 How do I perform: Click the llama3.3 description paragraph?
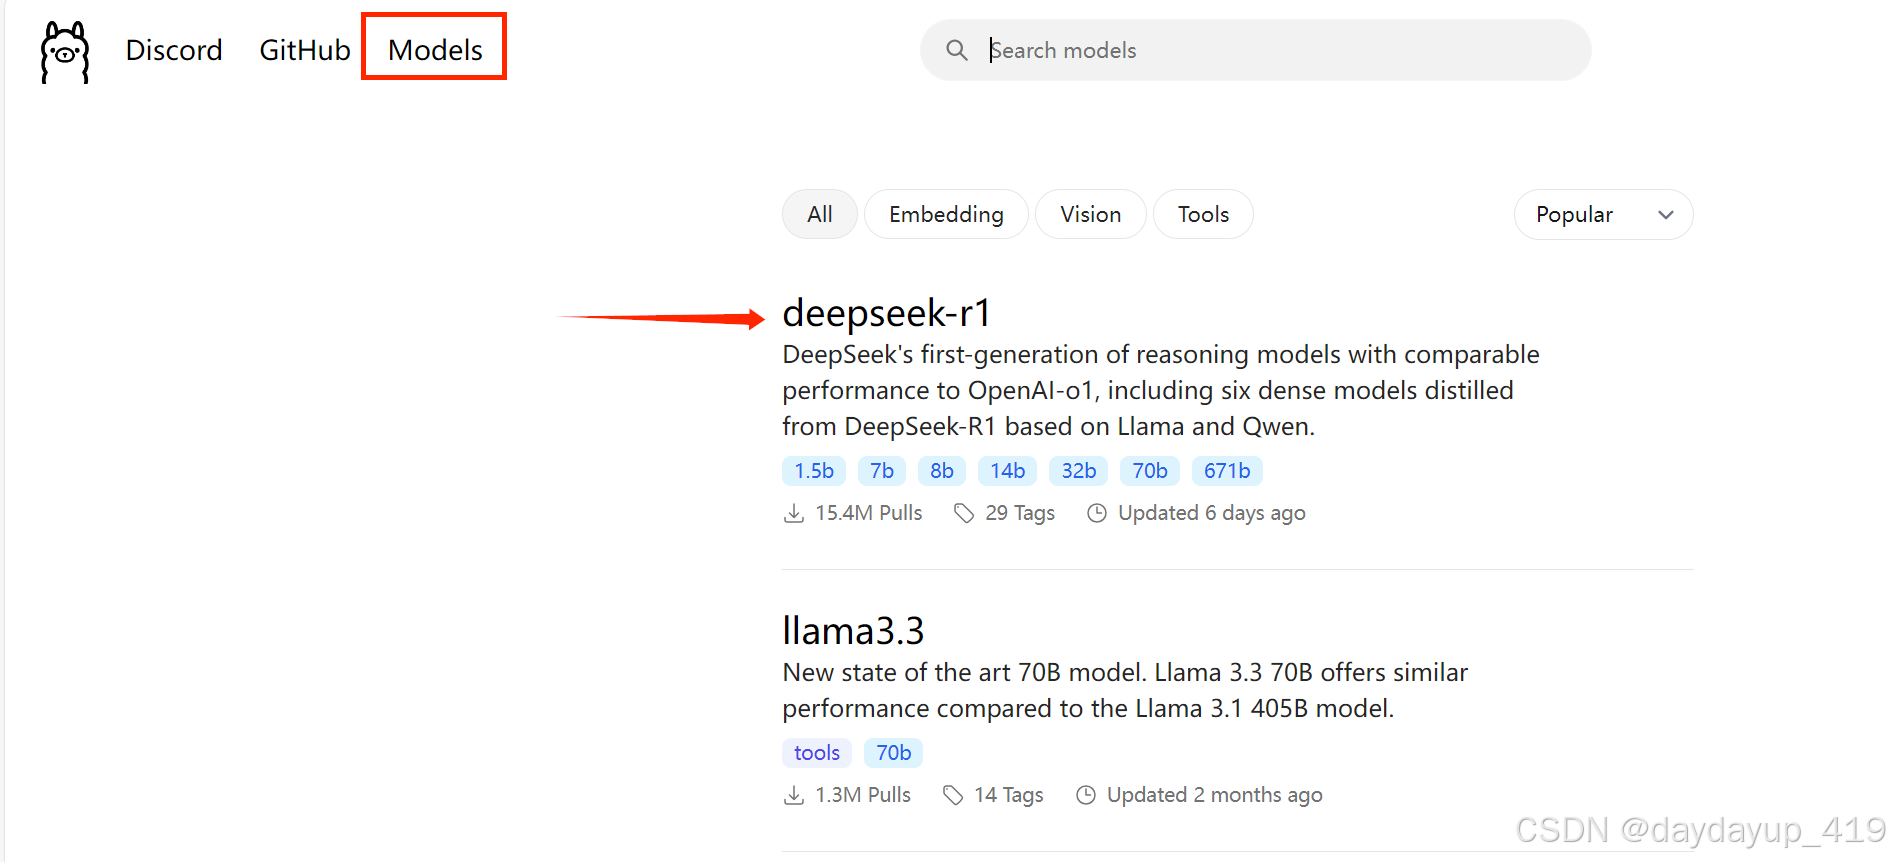[1125, 690]
